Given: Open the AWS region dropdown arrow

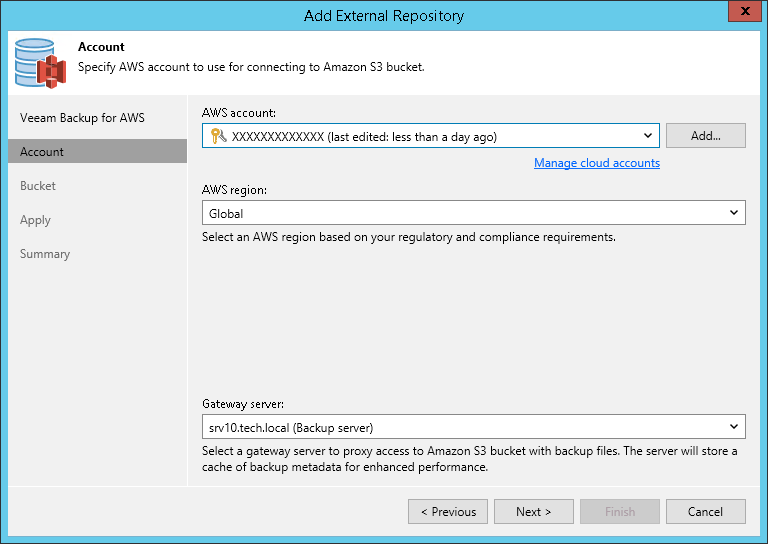Looking at the screenshot, I should point(734,213).
